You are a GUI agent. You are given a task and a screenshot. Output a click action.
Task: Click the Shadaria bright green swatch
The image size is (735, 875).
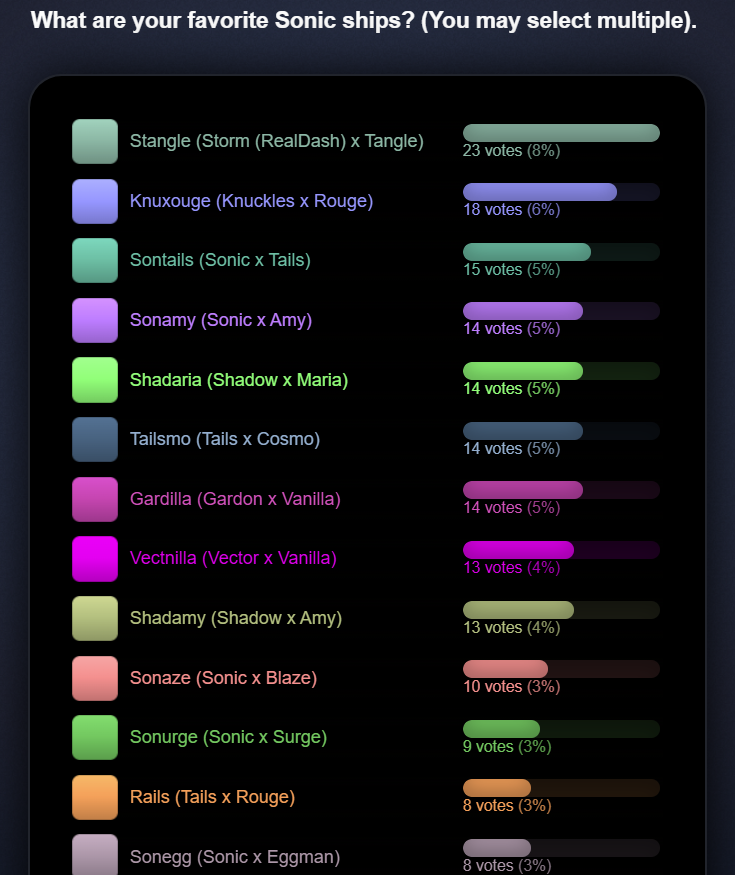coord(95,380)
